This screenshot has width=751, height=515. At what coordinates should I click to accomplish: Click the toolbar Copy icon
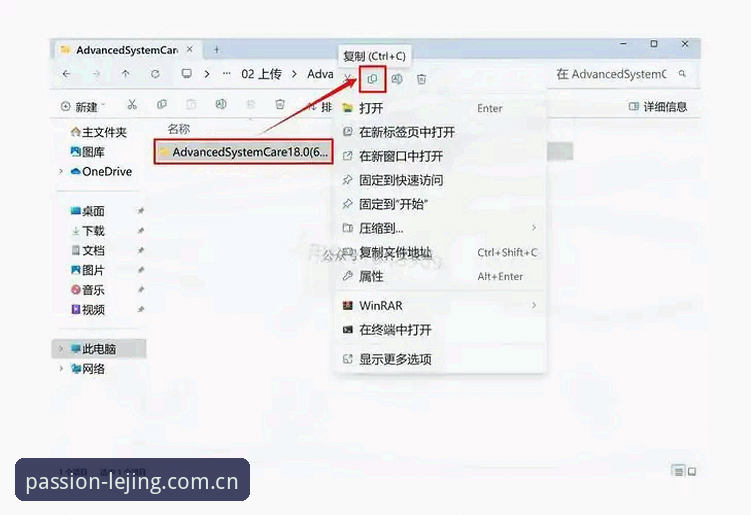coord(162,104)
